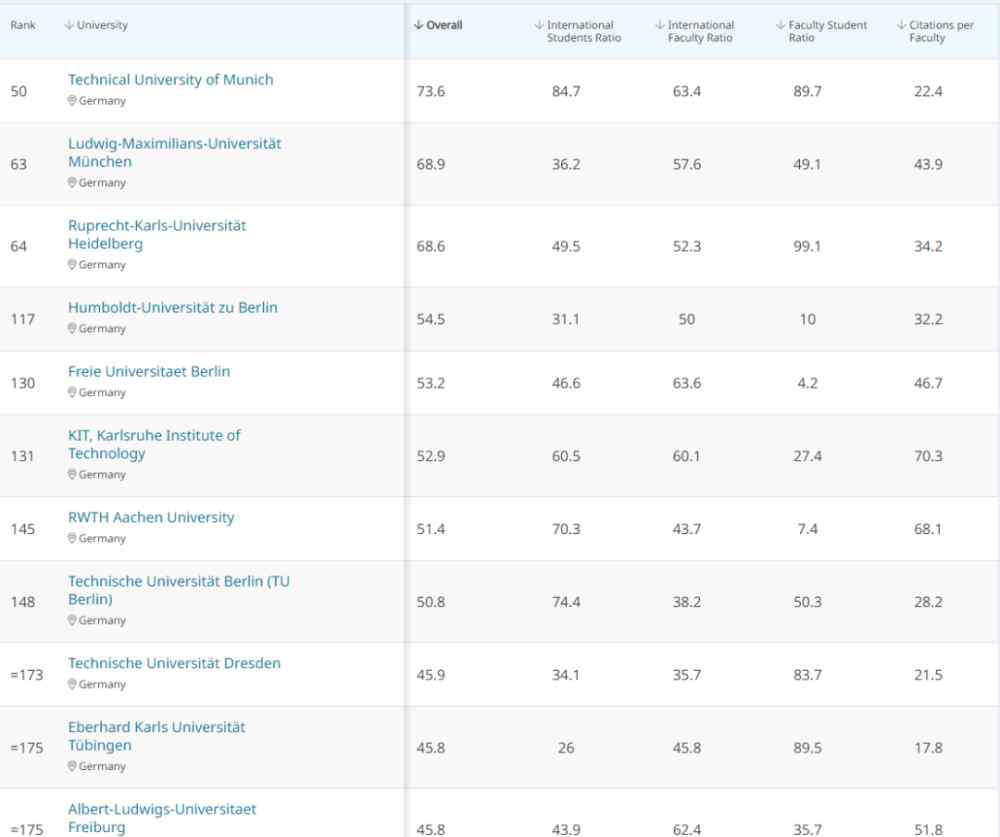
Task: Click 22.4 citations value for Munich
Action: point(928,91)
